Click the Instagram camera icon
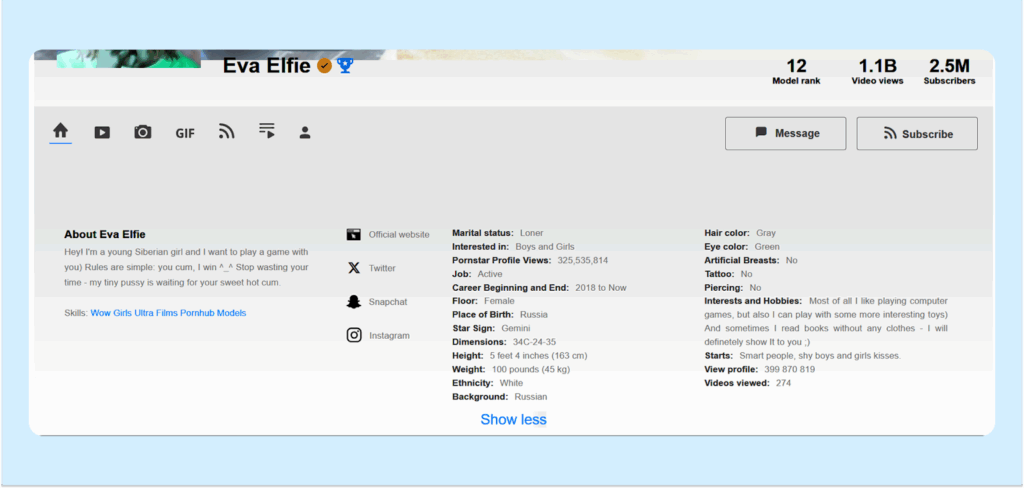The width and height of the screenshot is (1024, 488). click(x=354, y=335)
